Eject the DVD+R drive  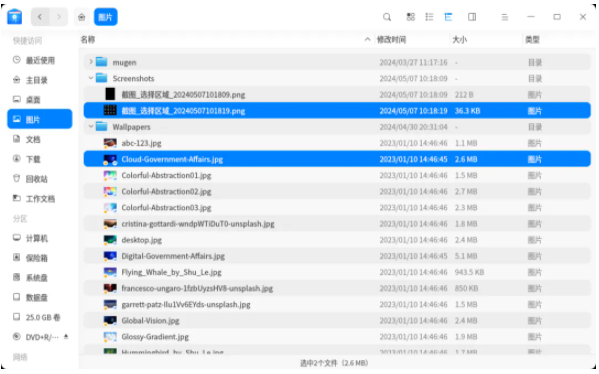(66, 337)
